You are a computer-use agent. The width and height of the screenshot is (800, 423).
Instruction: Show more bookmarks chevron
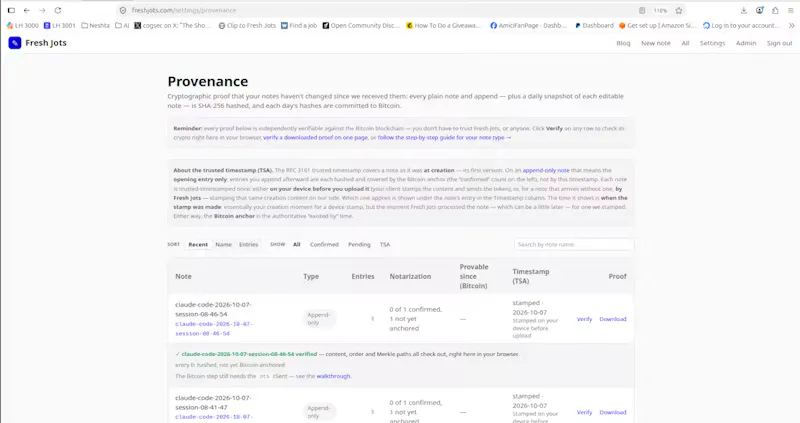click(792, 26)
